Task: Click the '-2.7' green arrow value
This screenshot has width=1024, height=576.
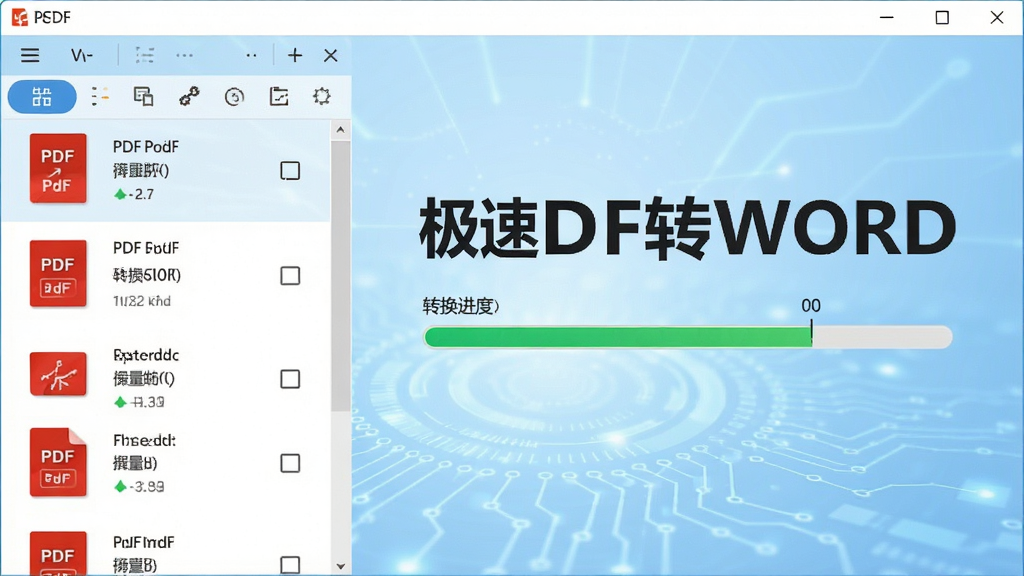Action: click(134, 194)
